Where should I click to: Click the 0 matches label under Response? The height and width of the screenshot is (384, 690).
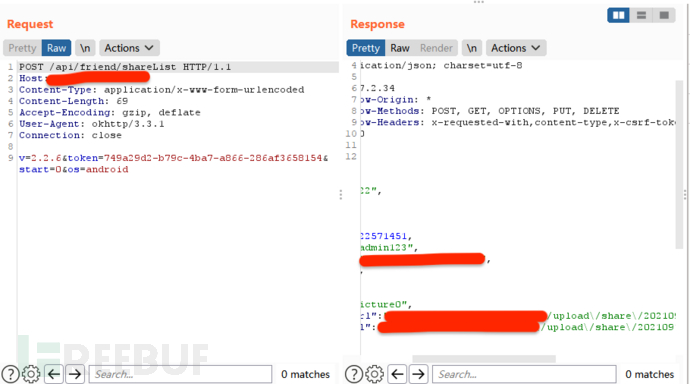[x=650, y=374]
